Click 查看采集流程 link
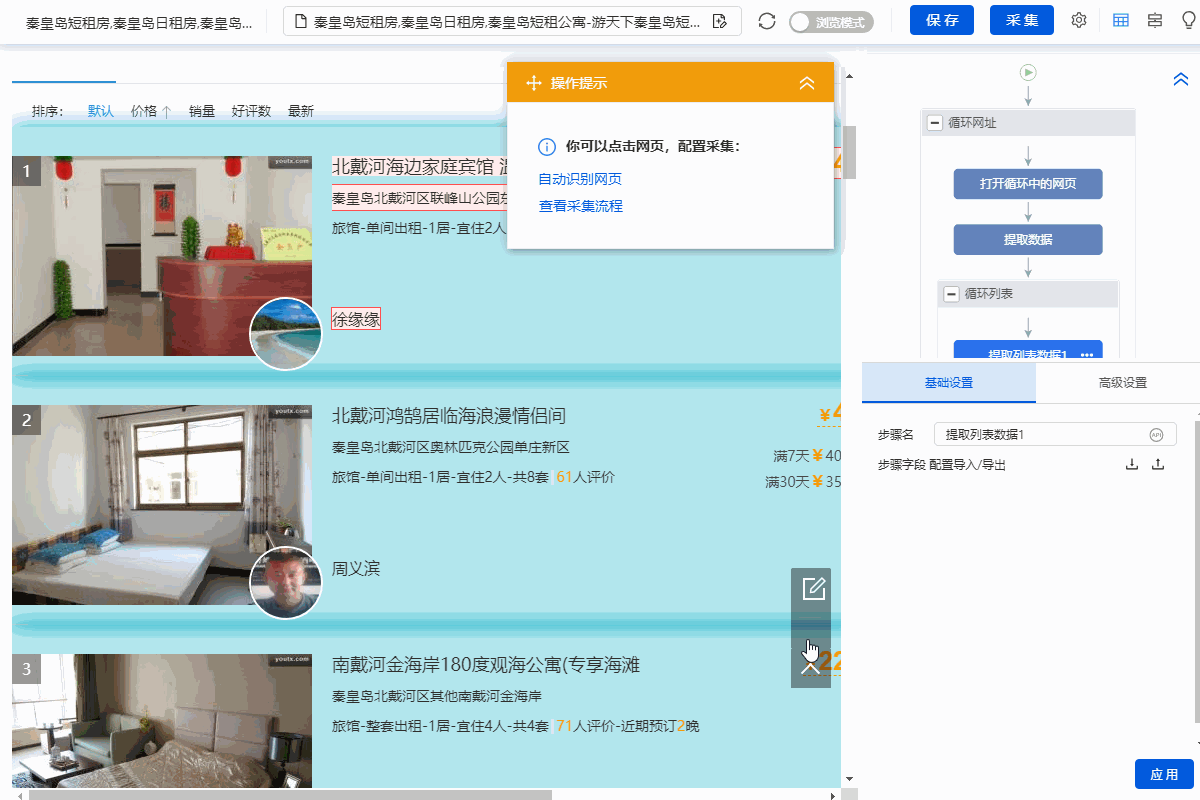The width and height of the screenshot is (1200, 800). 580,206
